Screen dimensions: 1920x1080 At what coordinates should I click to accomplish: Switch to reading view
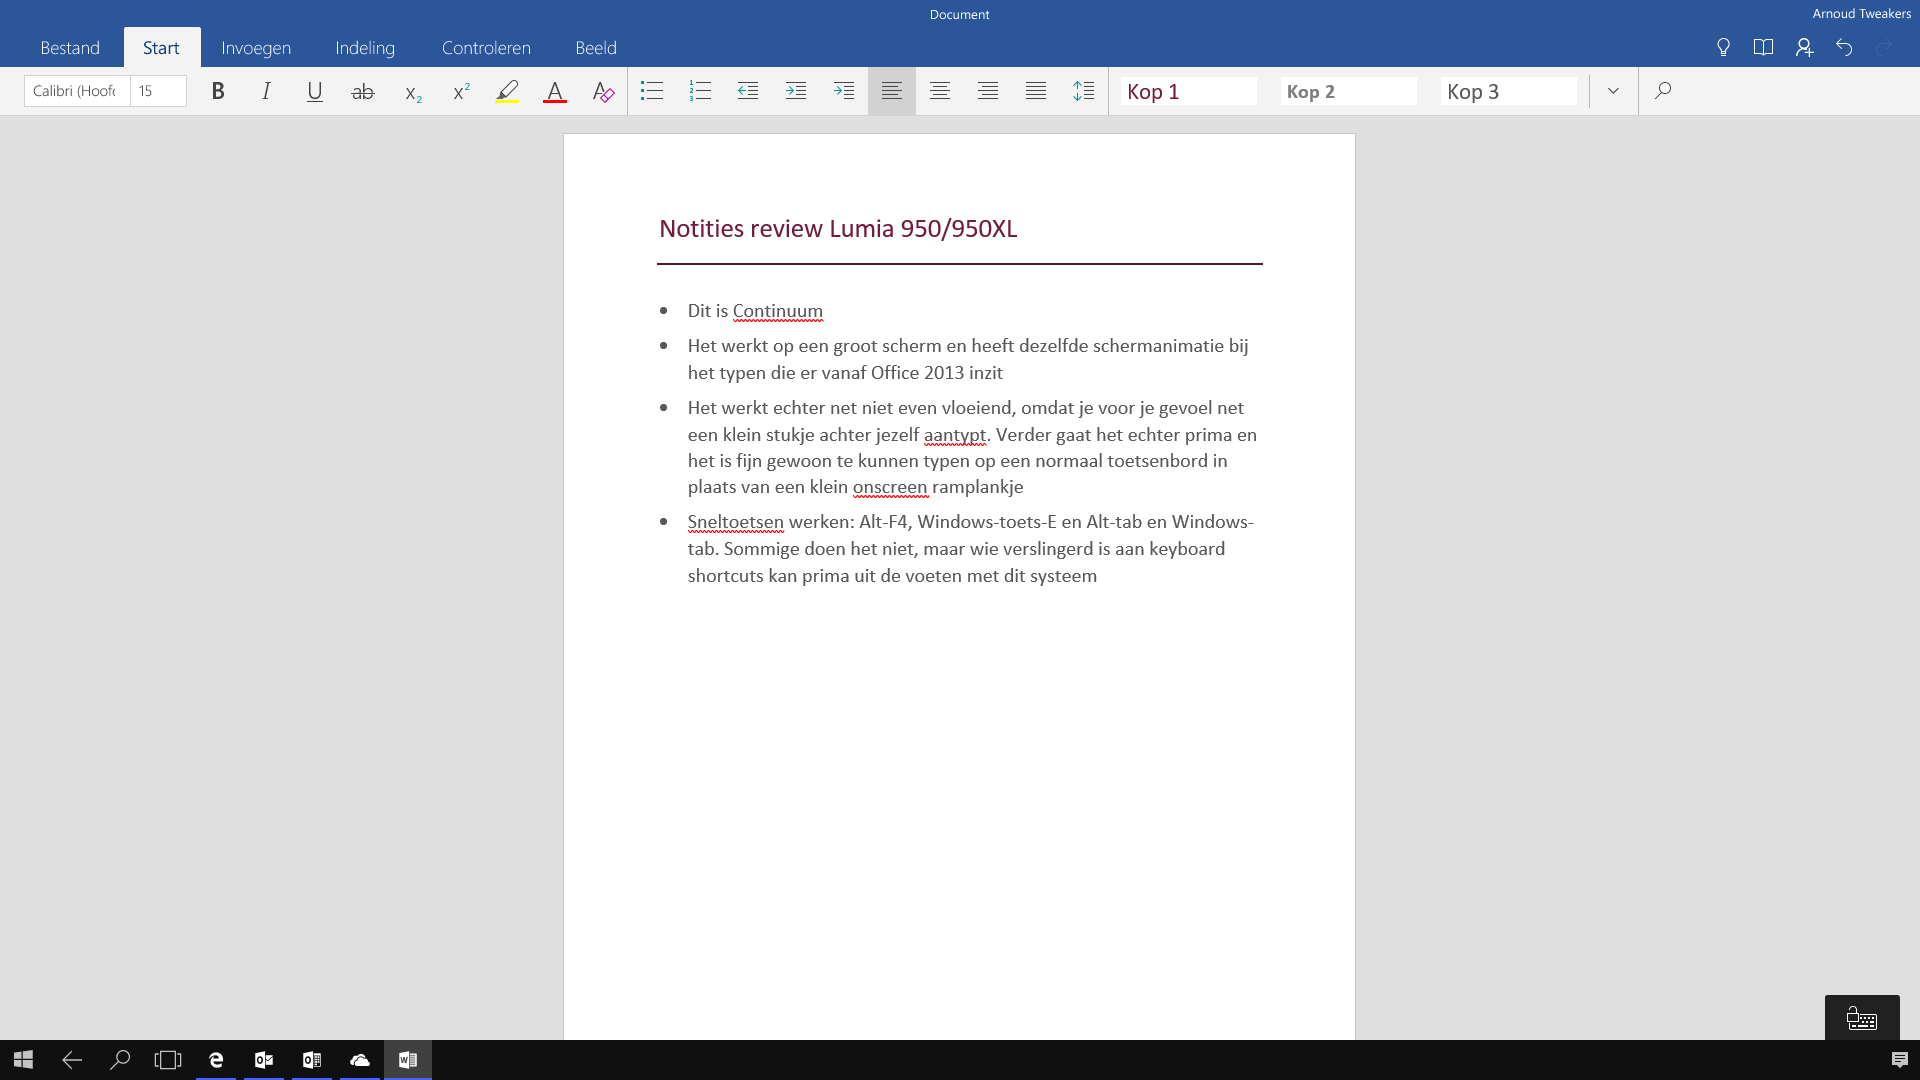click(x=1763, y=48)
